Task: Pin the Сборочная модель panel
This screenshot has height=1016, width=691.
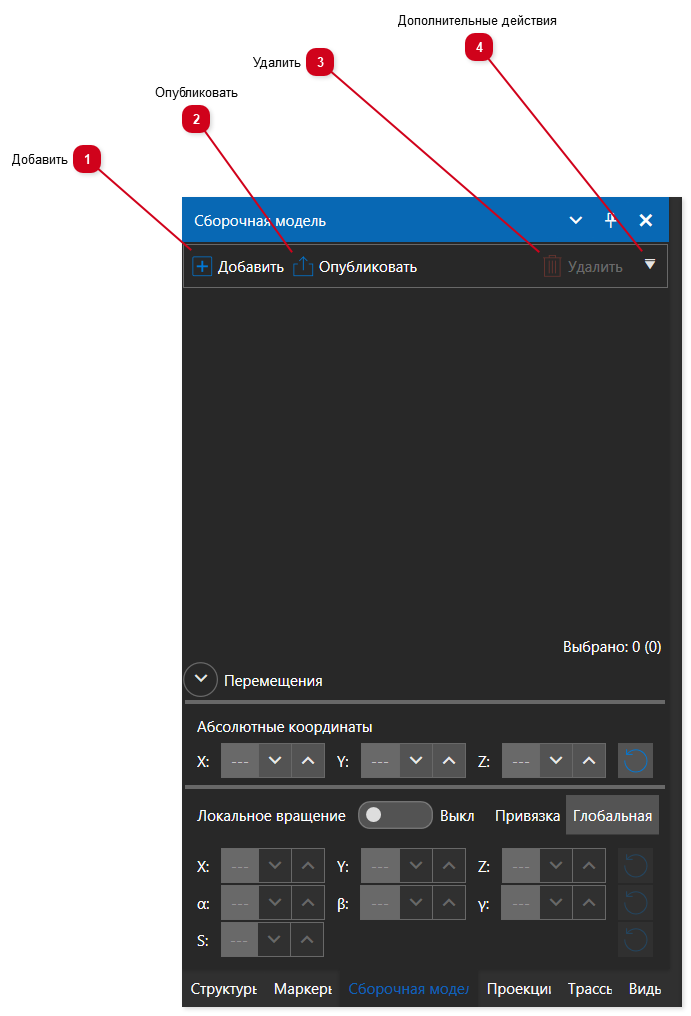Action: tap(610, 221)
